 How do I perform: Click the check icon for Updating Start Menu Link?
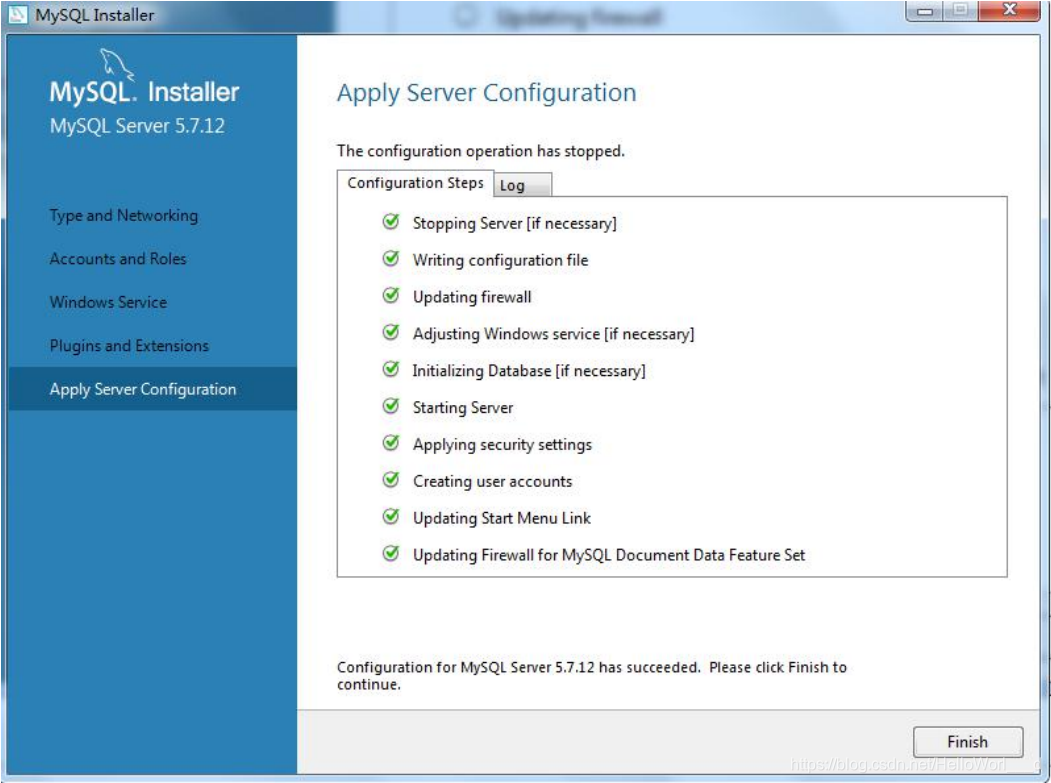[x=391, y=517]
